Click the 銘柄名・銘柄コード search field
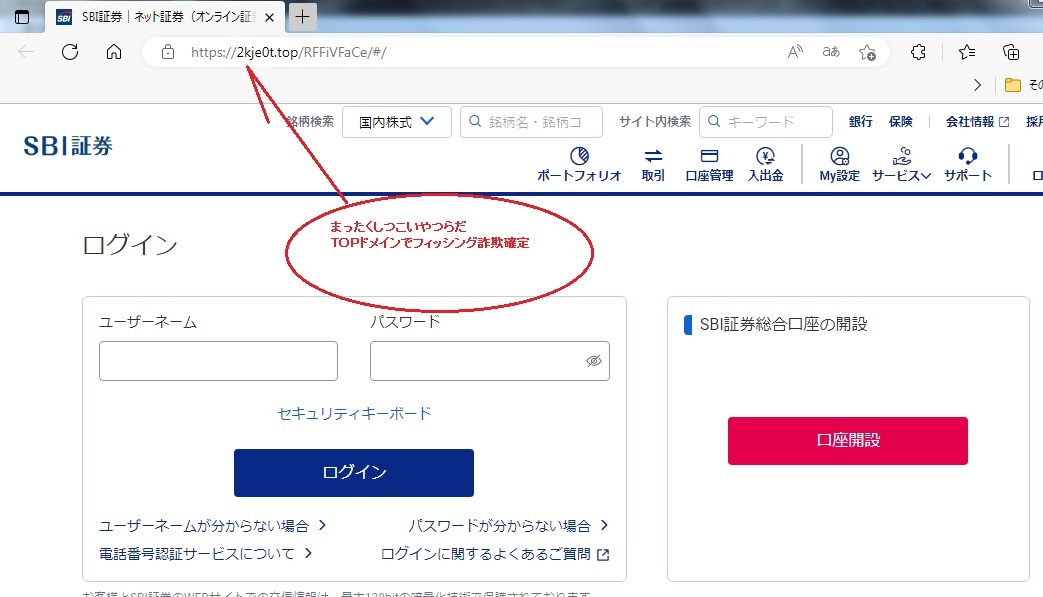1043x597 pixels. click(531, 122)
